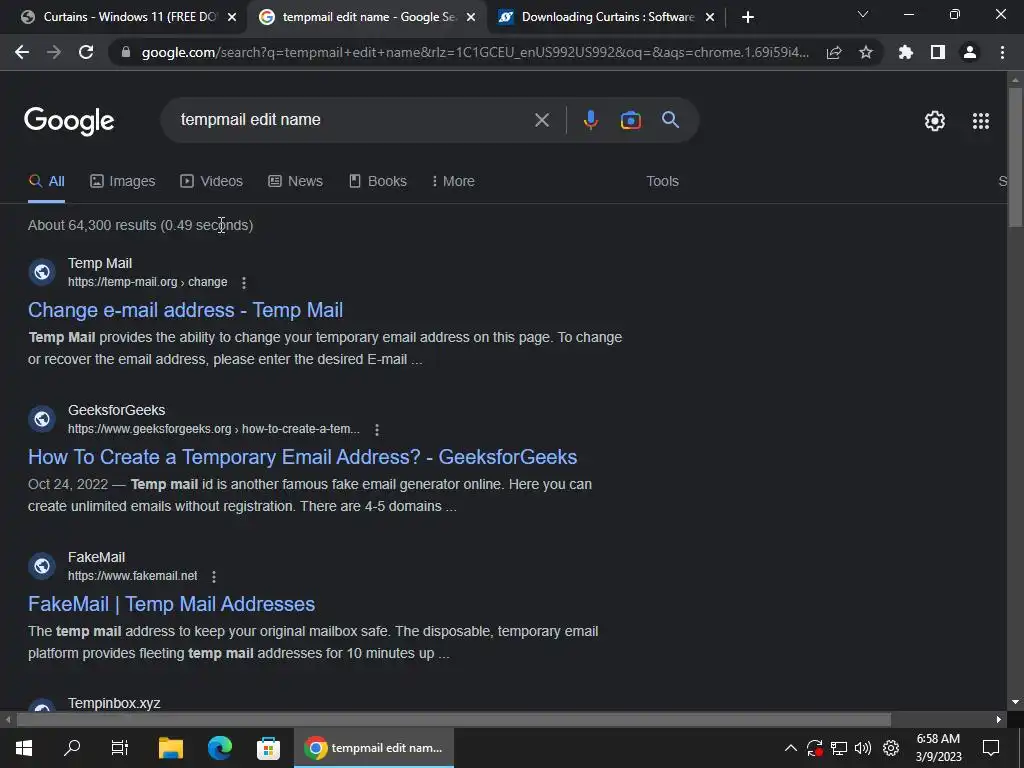
Task: Click the Tempinbox.xyz result name
Action: (114, 703)
